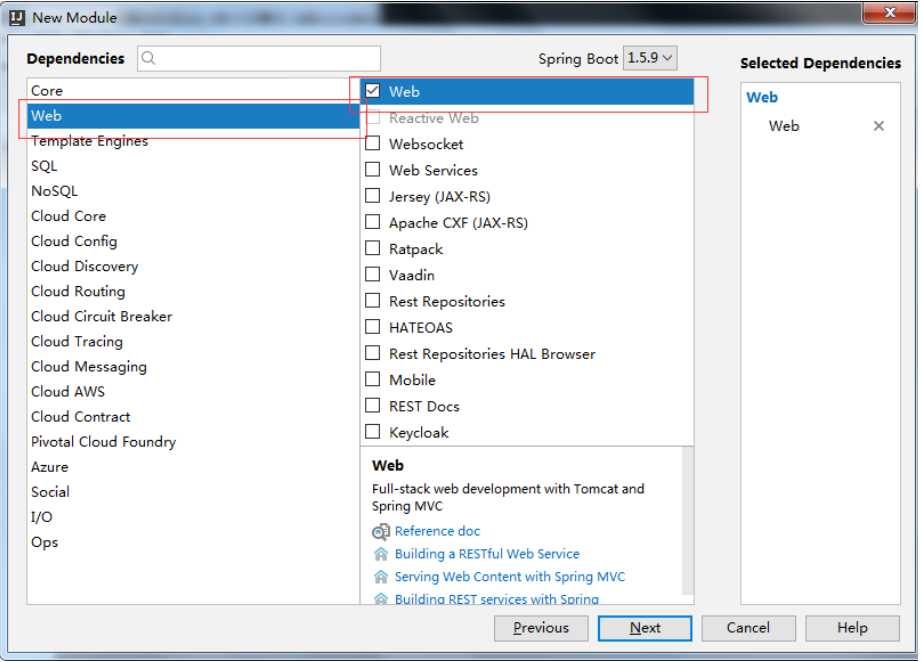
Task: Select Pivotal Cloud Foundry category
Action: point(193,442)
